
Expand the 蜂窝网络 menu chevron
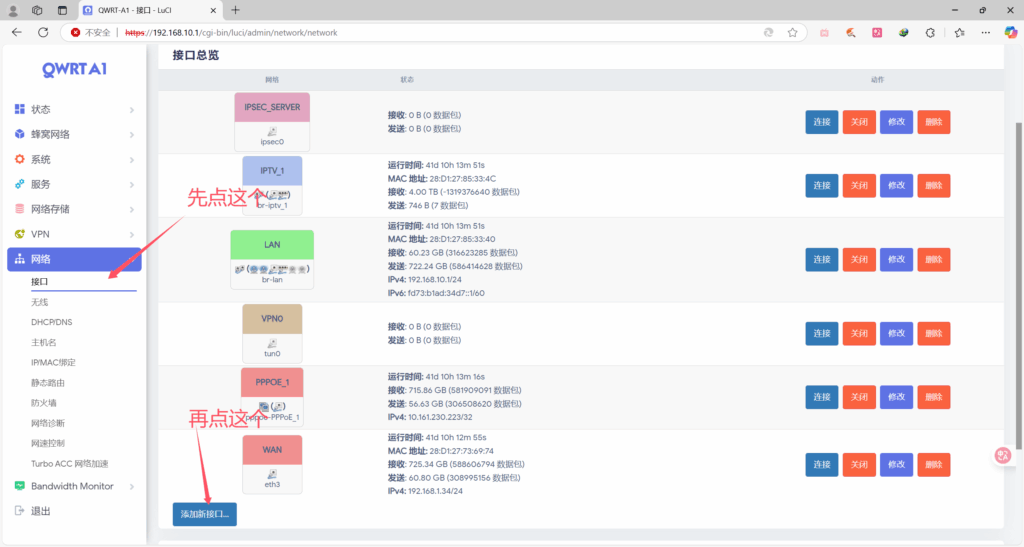click(x=132, y=135)
